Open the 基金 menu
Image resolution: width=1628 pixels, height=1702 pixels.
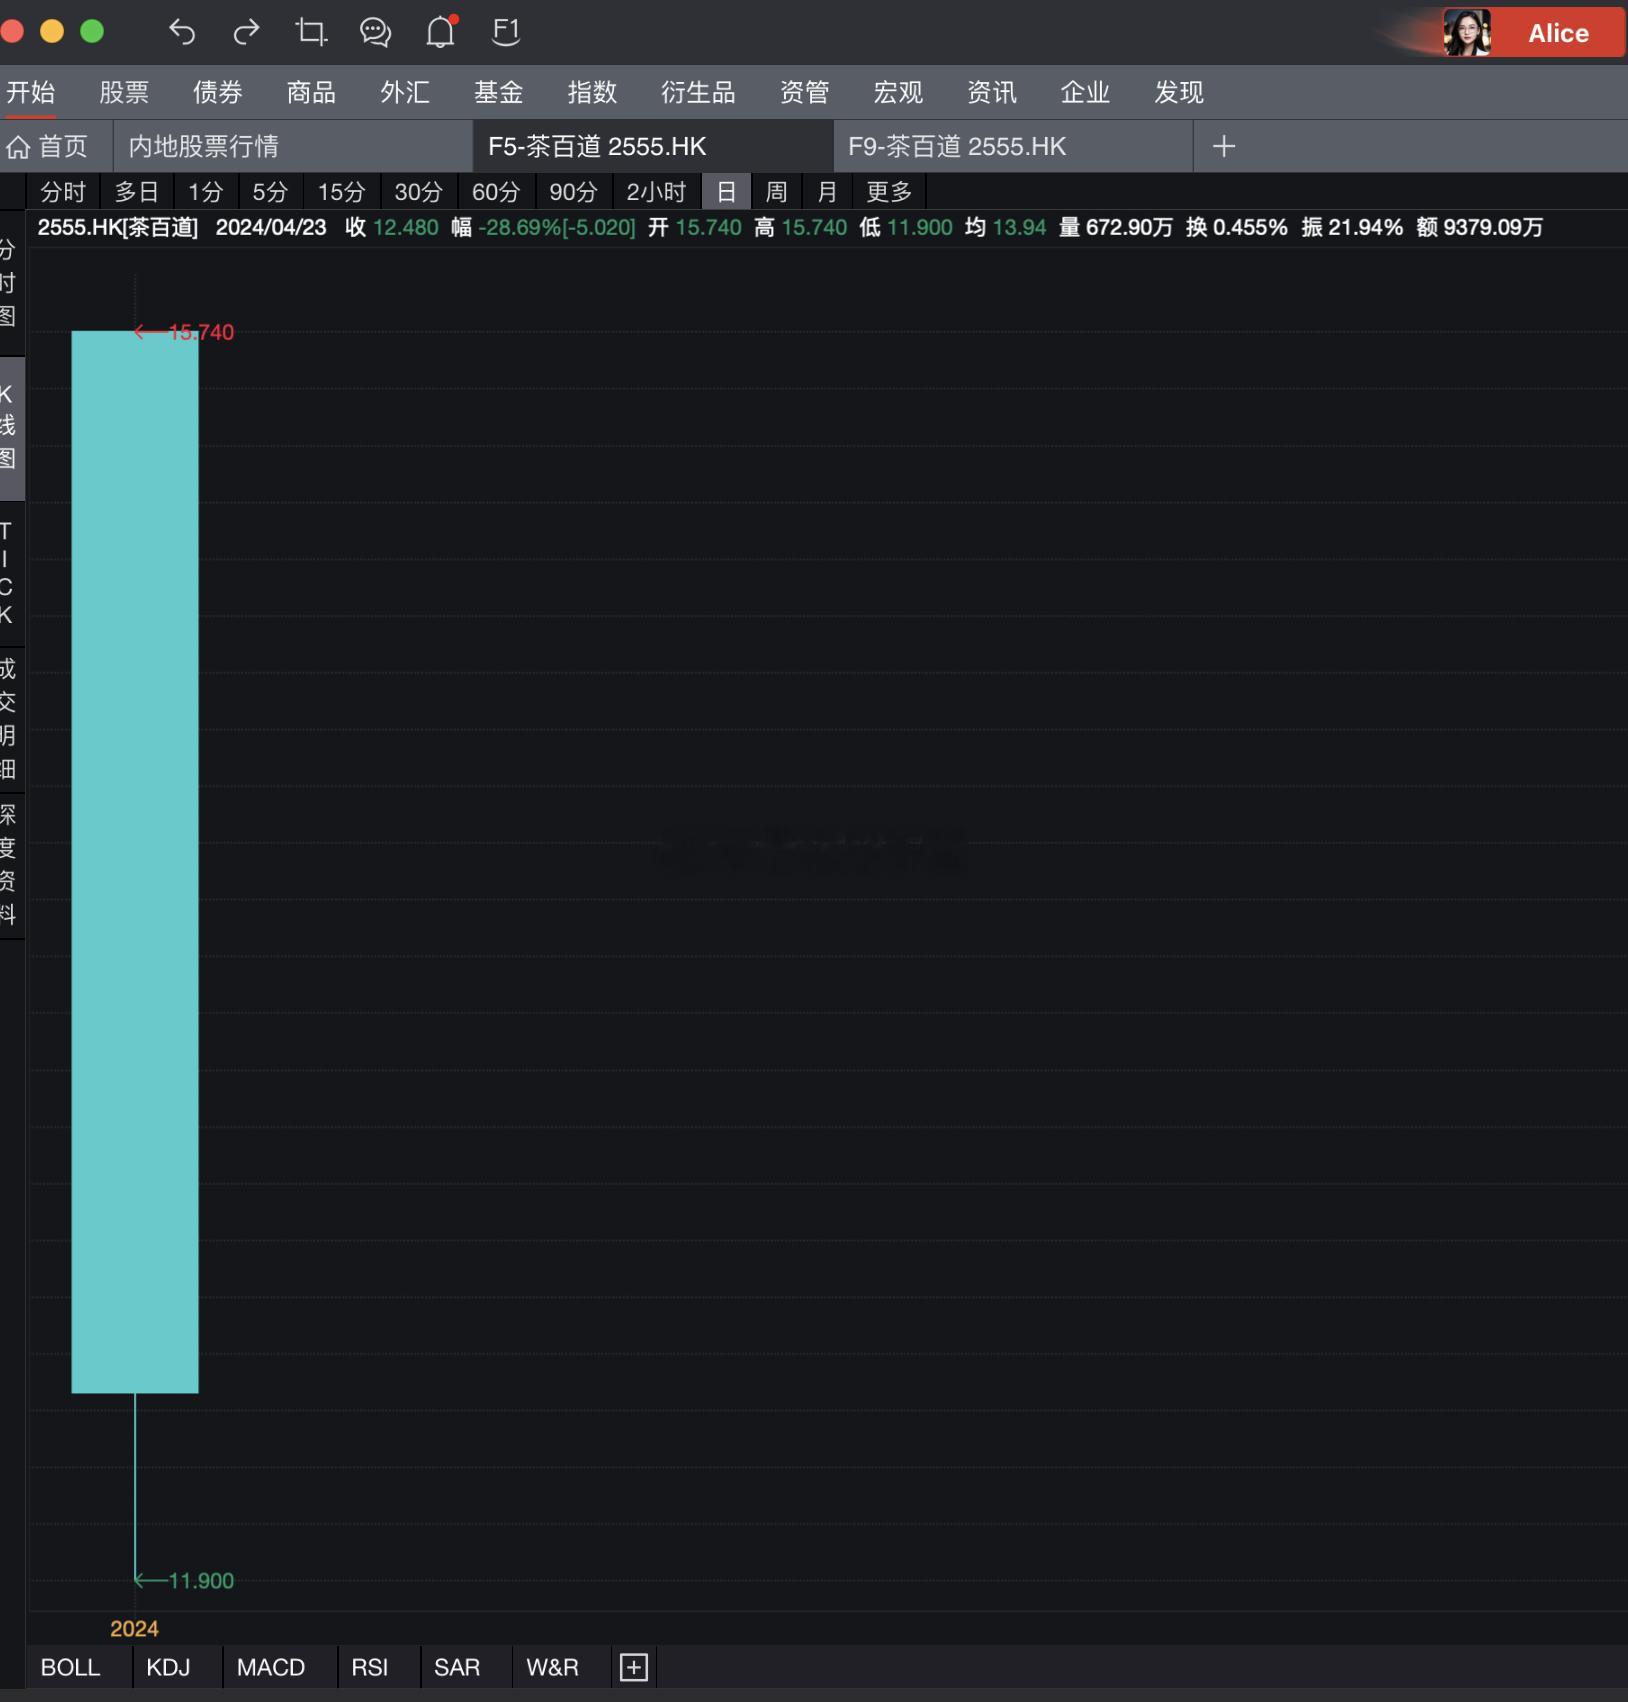[498, 92]
